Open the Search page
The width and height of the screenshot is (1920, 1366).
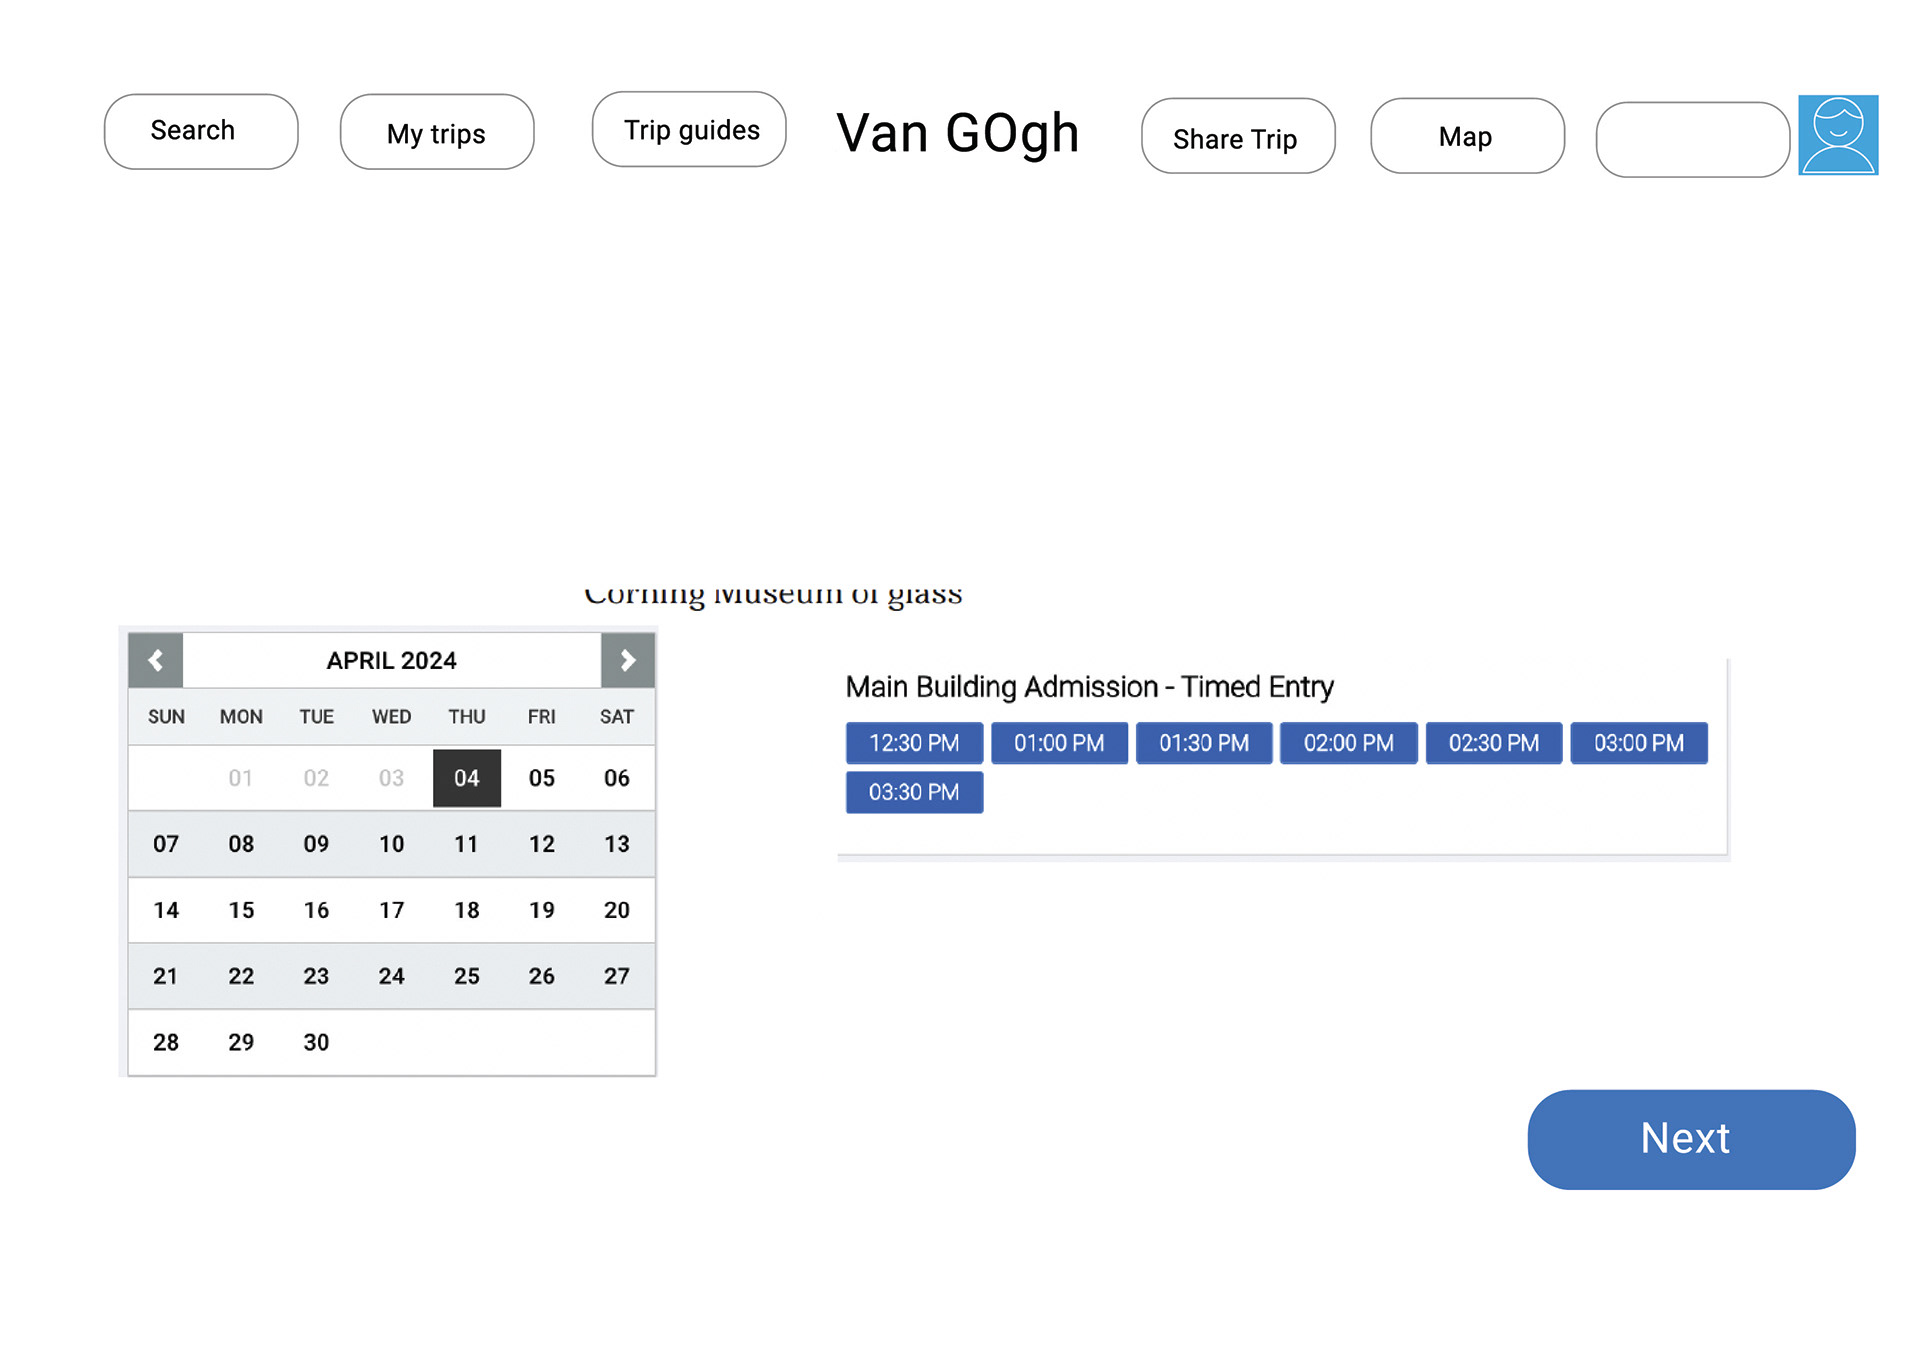coord(201,132)
